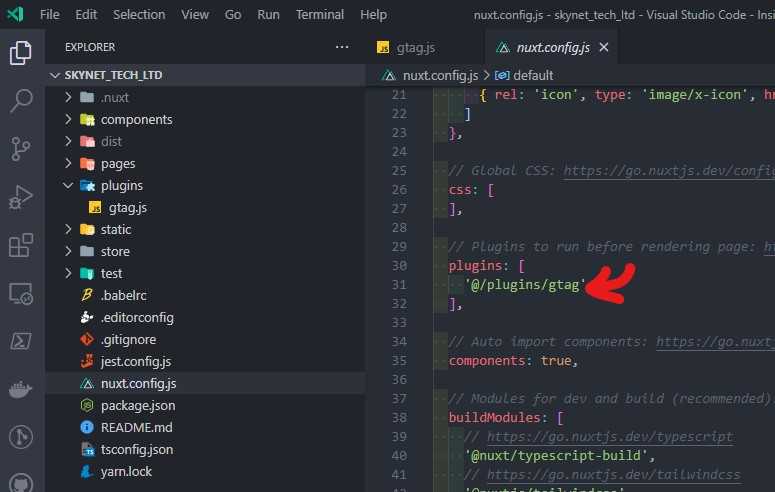This screenshot has width=775, height=492.
Task: Open the go.nuxtjs.dev/tailwindcss link
Action: (x=613, y=475)
